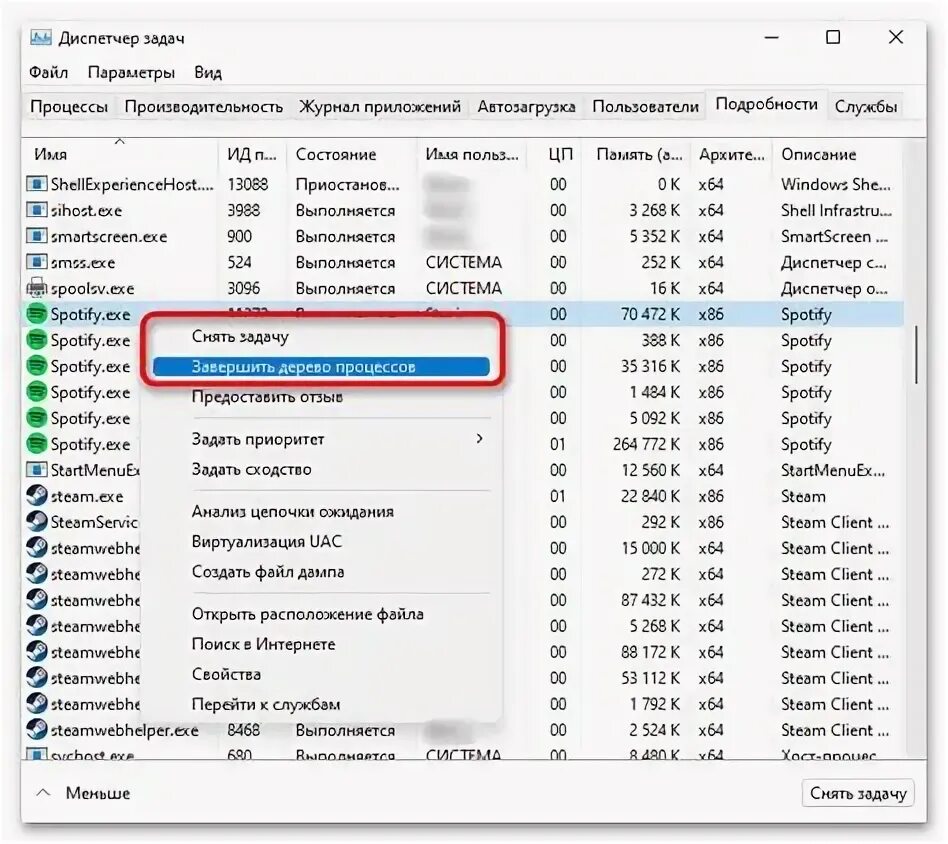The width and height of the screenshot is (948, 844).
Task: Select the Подробности tab
Action: [x=766, y=105]
